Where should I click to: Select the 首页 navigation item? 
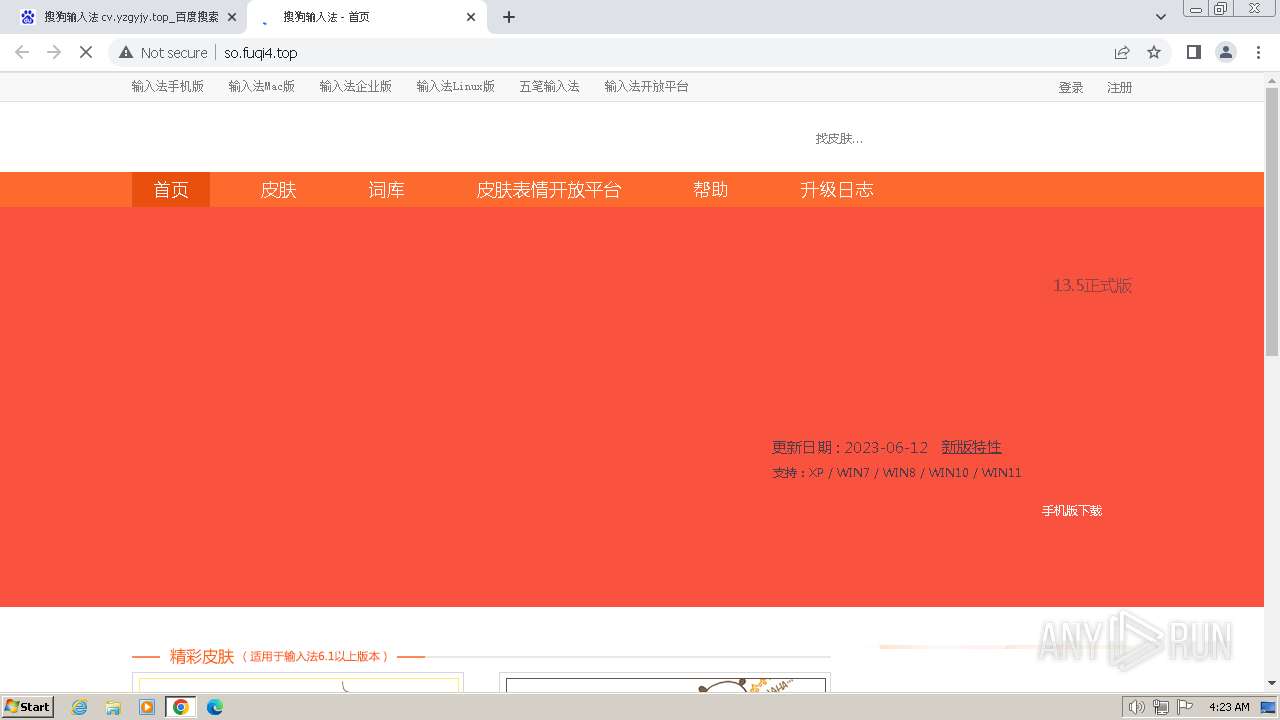(171, 190)
